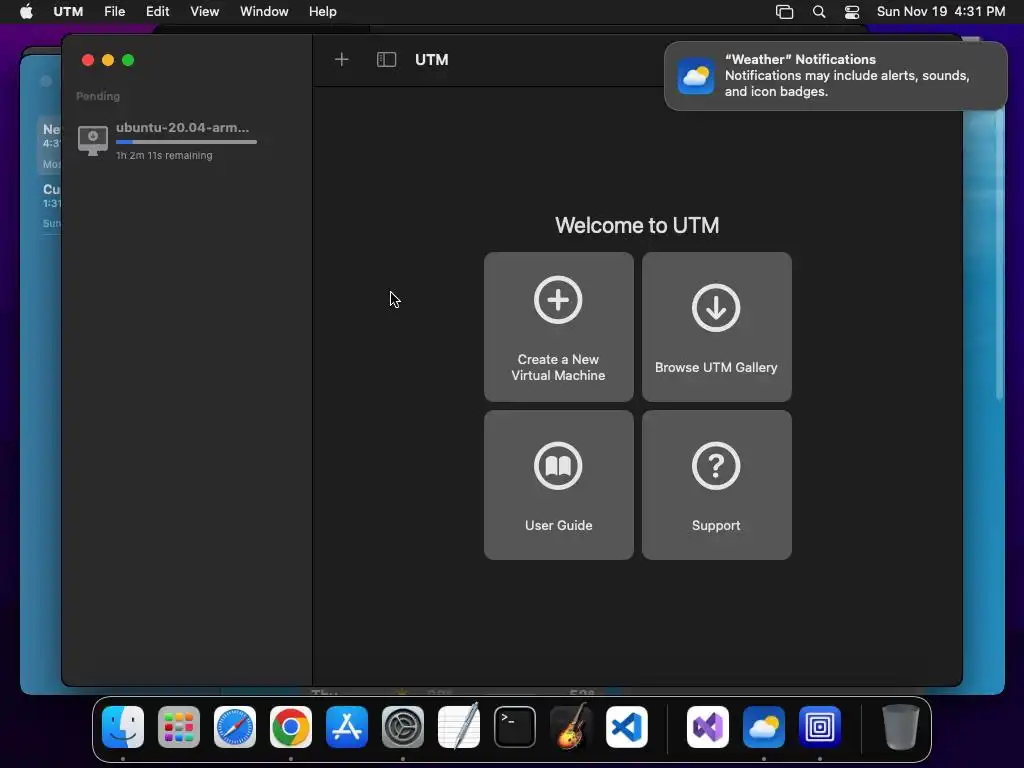Open the Window menu

click(x=264, y=11)
